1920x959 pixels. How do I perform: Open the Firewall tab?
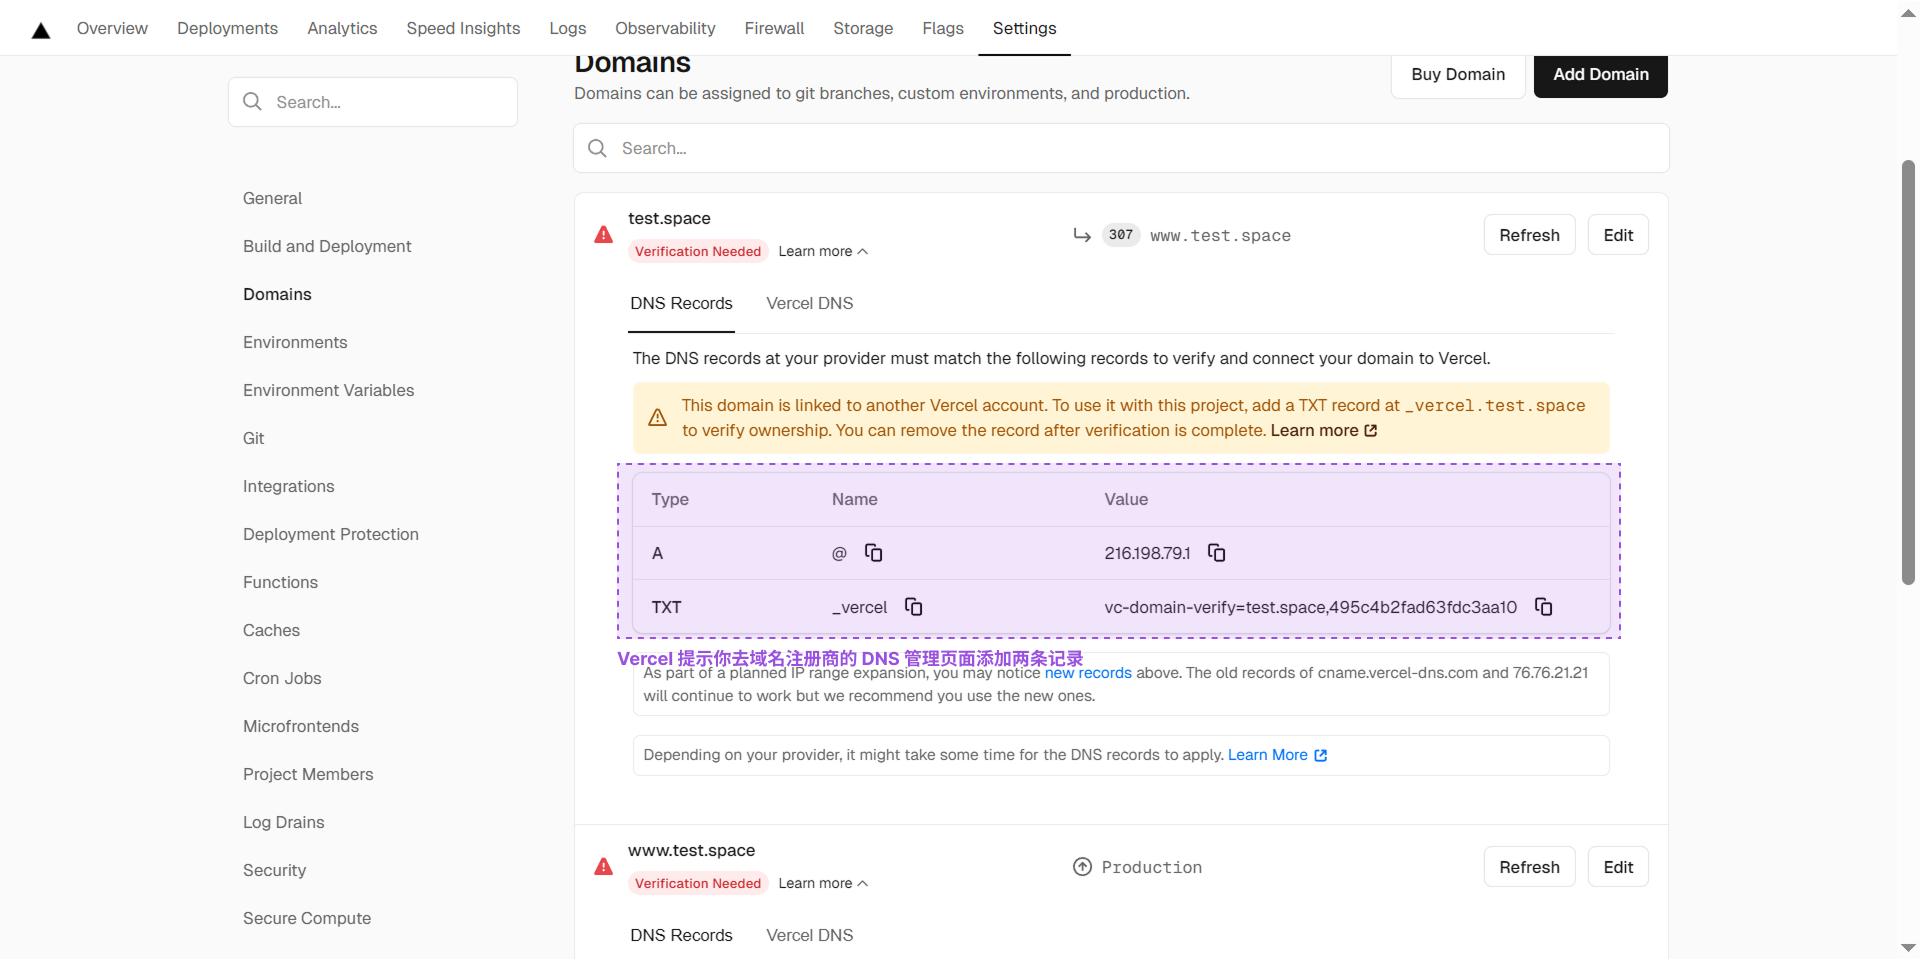click(774, 28)
